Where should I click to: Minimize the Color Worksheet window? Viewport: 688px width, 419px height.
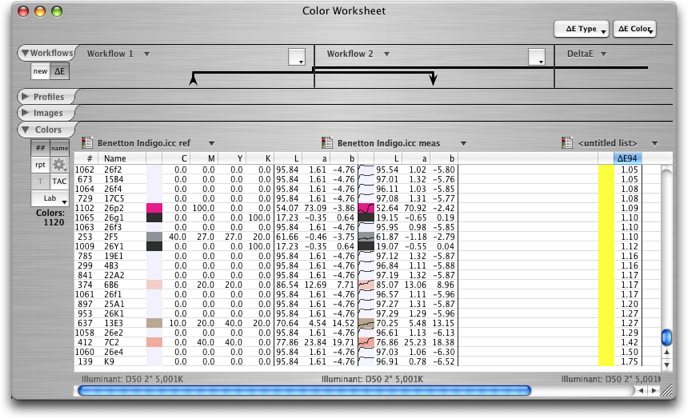(40, 11)
